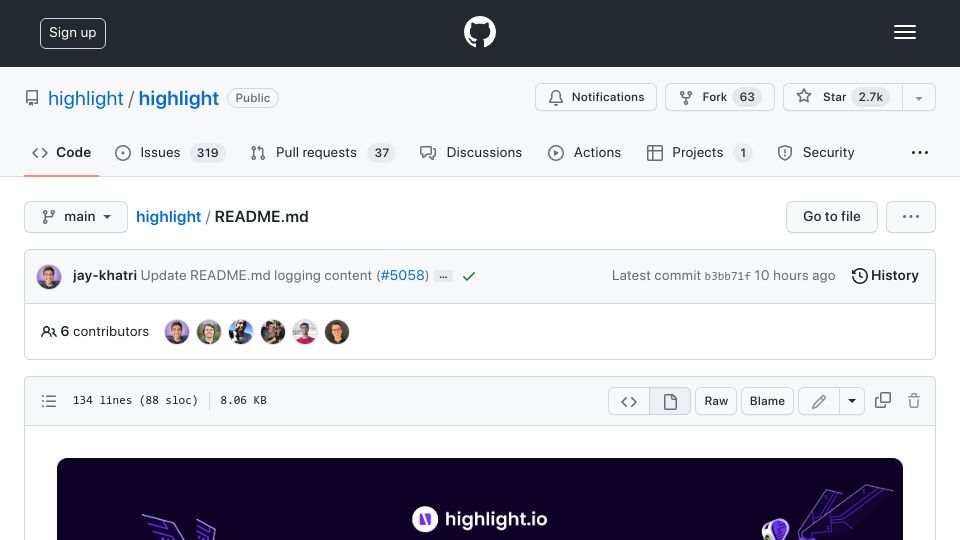The width and height of the screenshot is (960, 540).
Task: View the Projects tab
Action: coord(699,152)
